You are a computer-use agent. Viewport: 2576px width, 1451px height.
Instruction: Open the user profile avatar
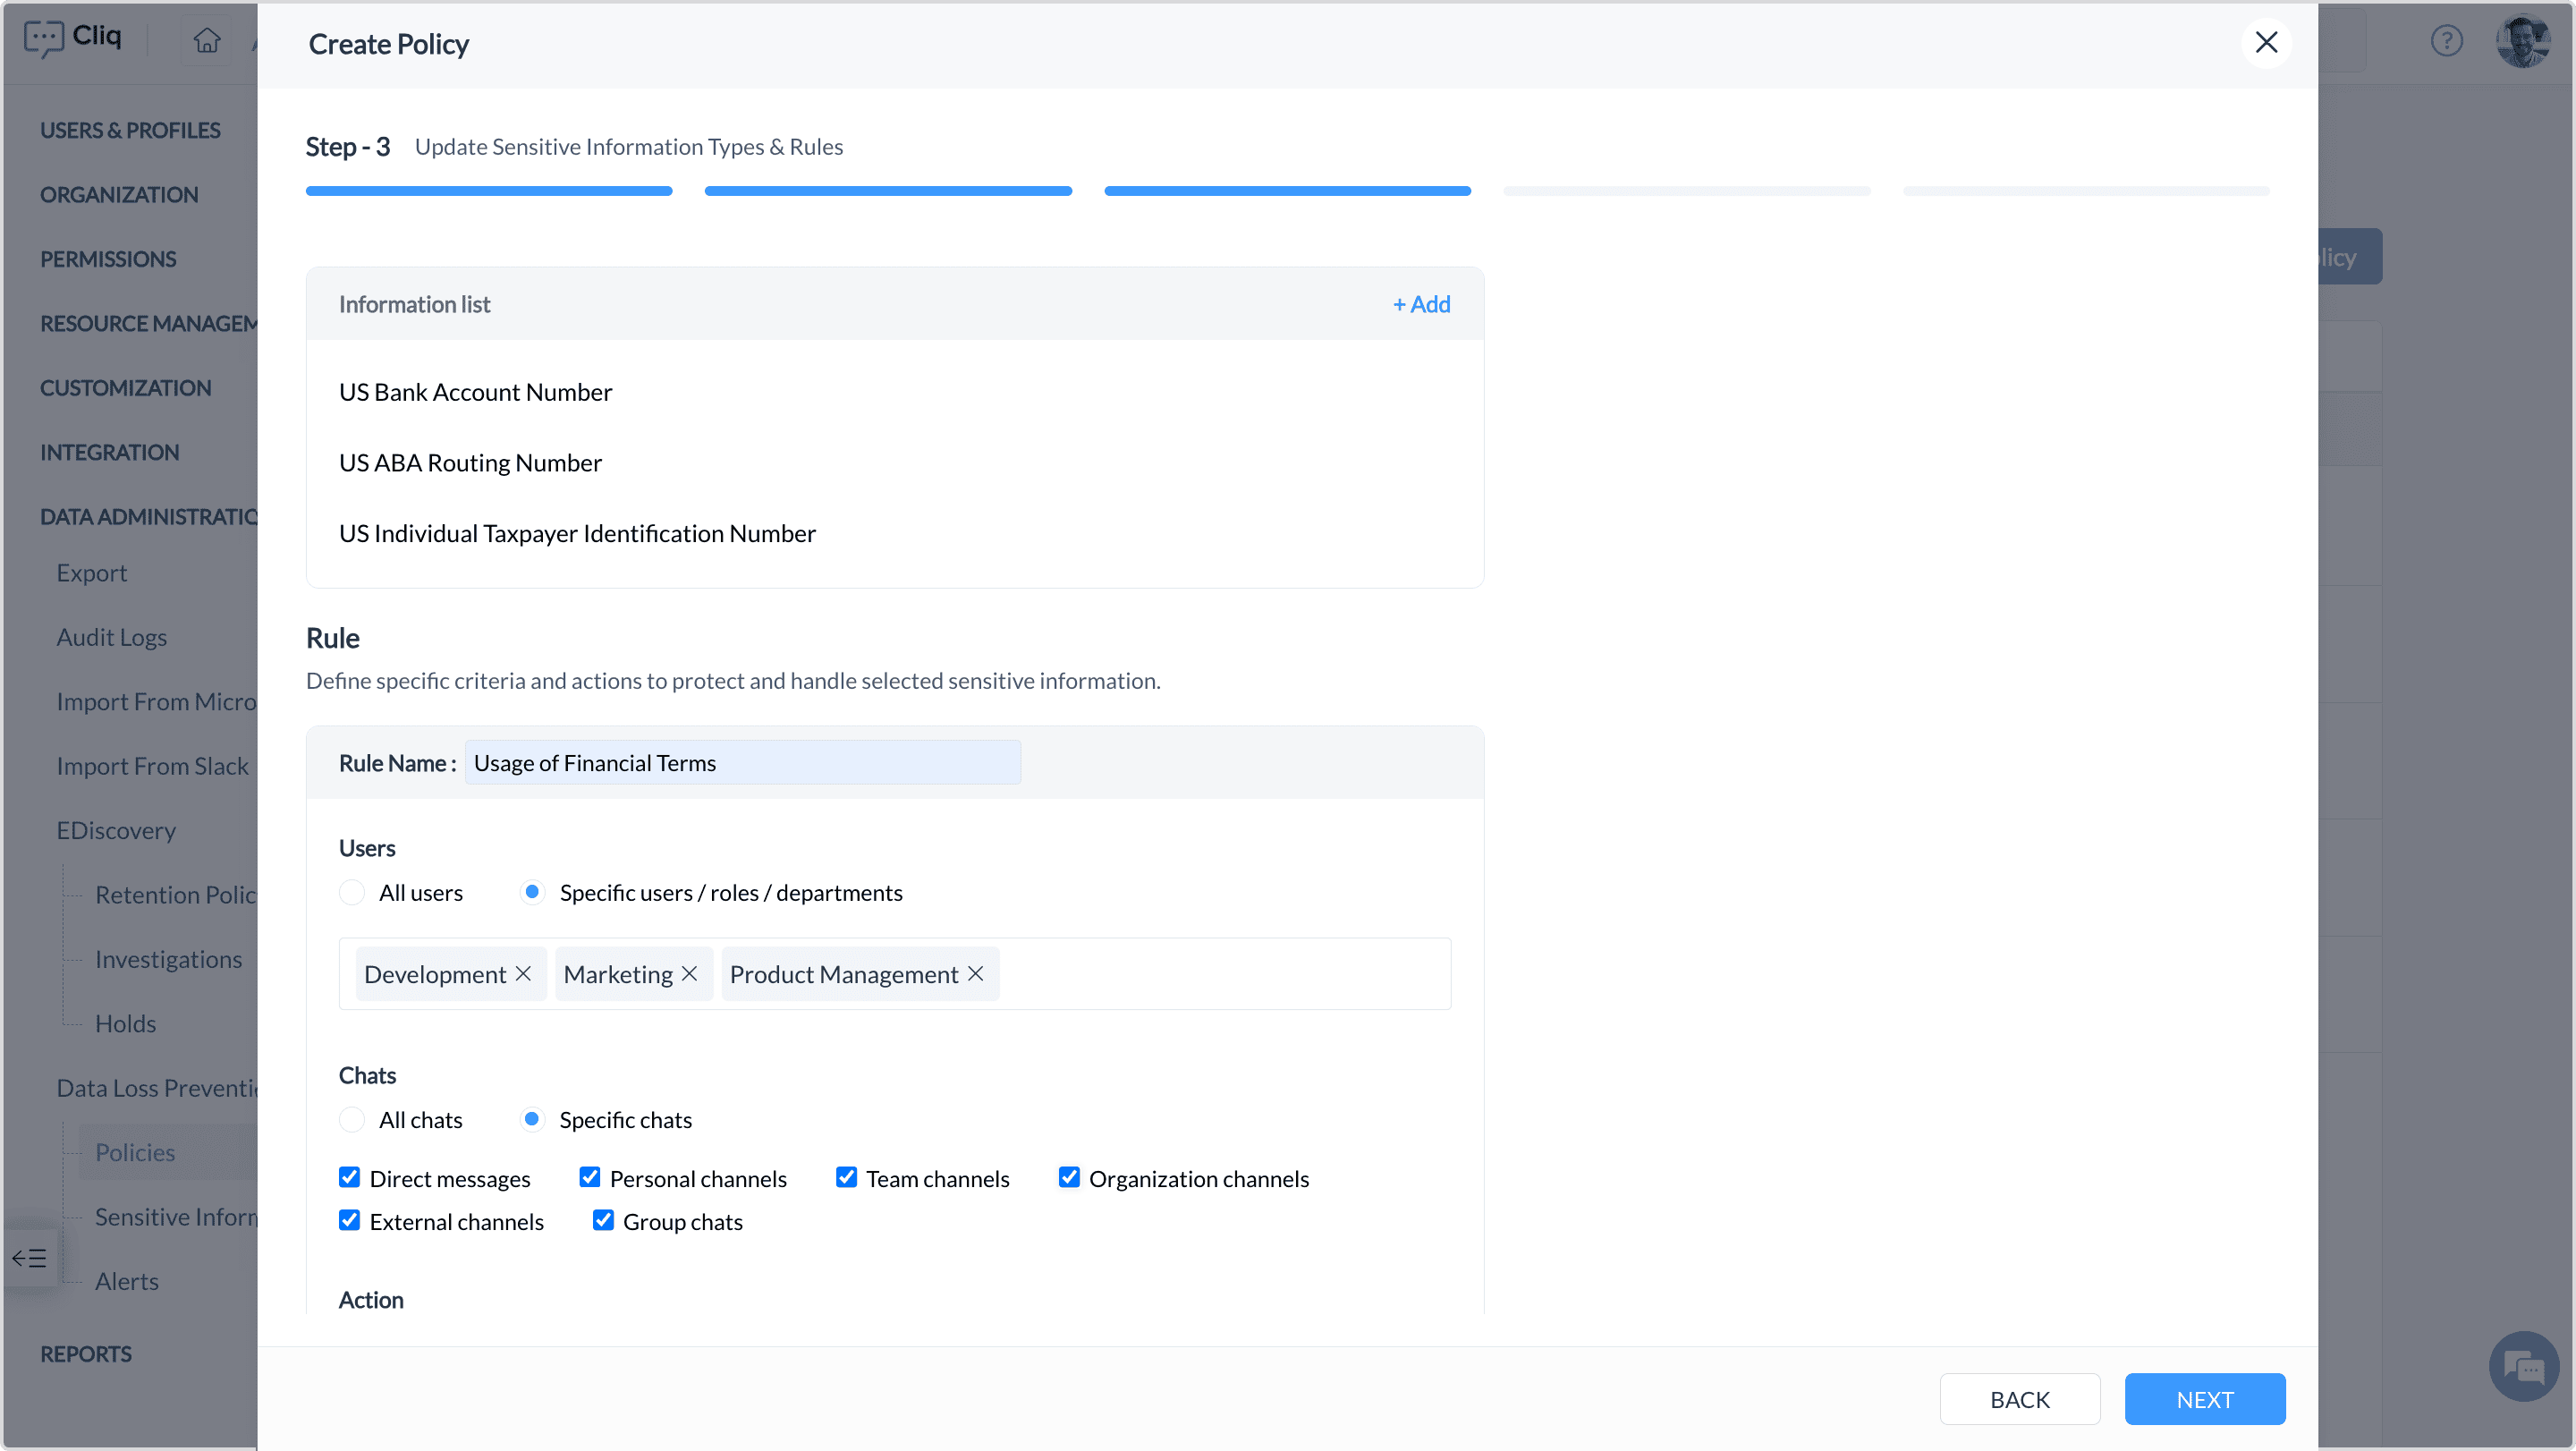(x=2522, y=41)
